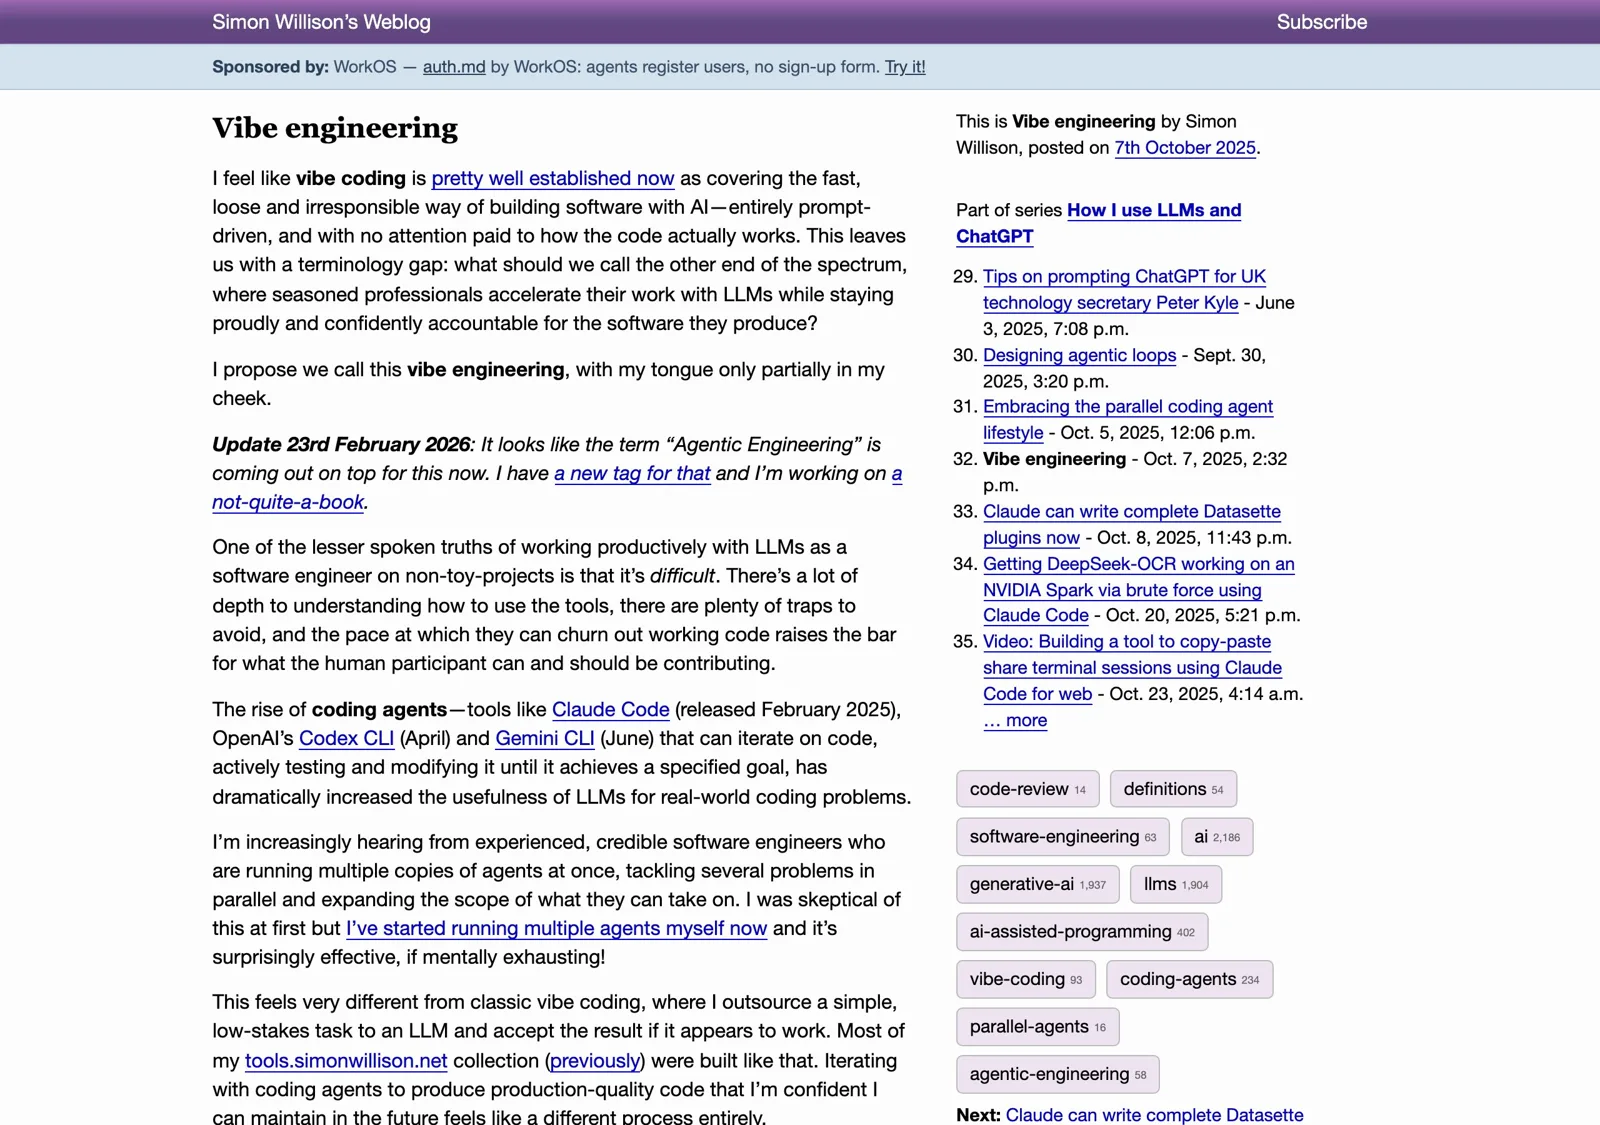The image size is (1600, 1125).
Task: Follow the Claude Code link in the article
Action: click(610, 709)
